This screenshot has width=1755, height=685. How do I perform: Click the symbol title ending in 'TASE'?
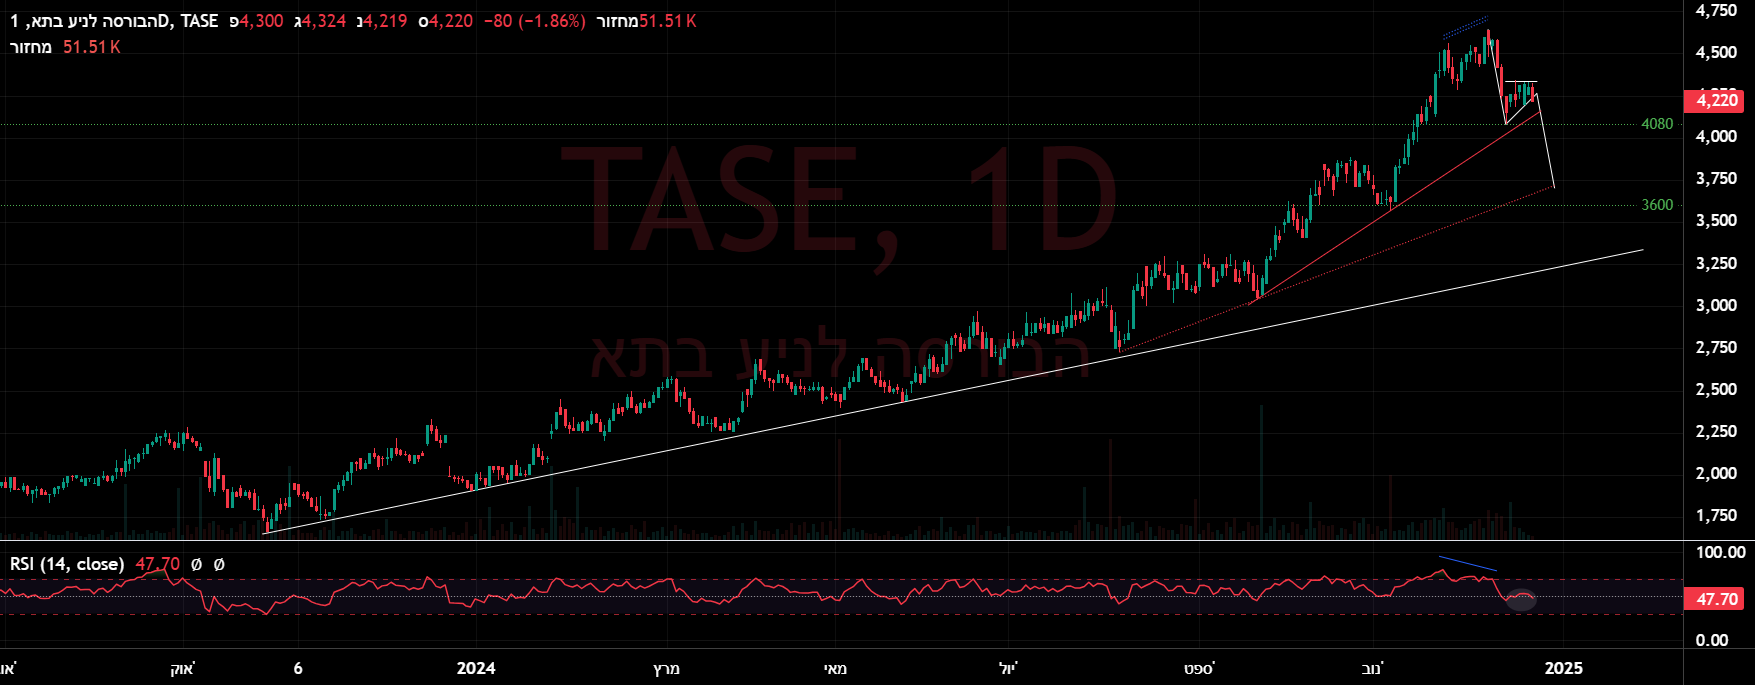(114, 21)
